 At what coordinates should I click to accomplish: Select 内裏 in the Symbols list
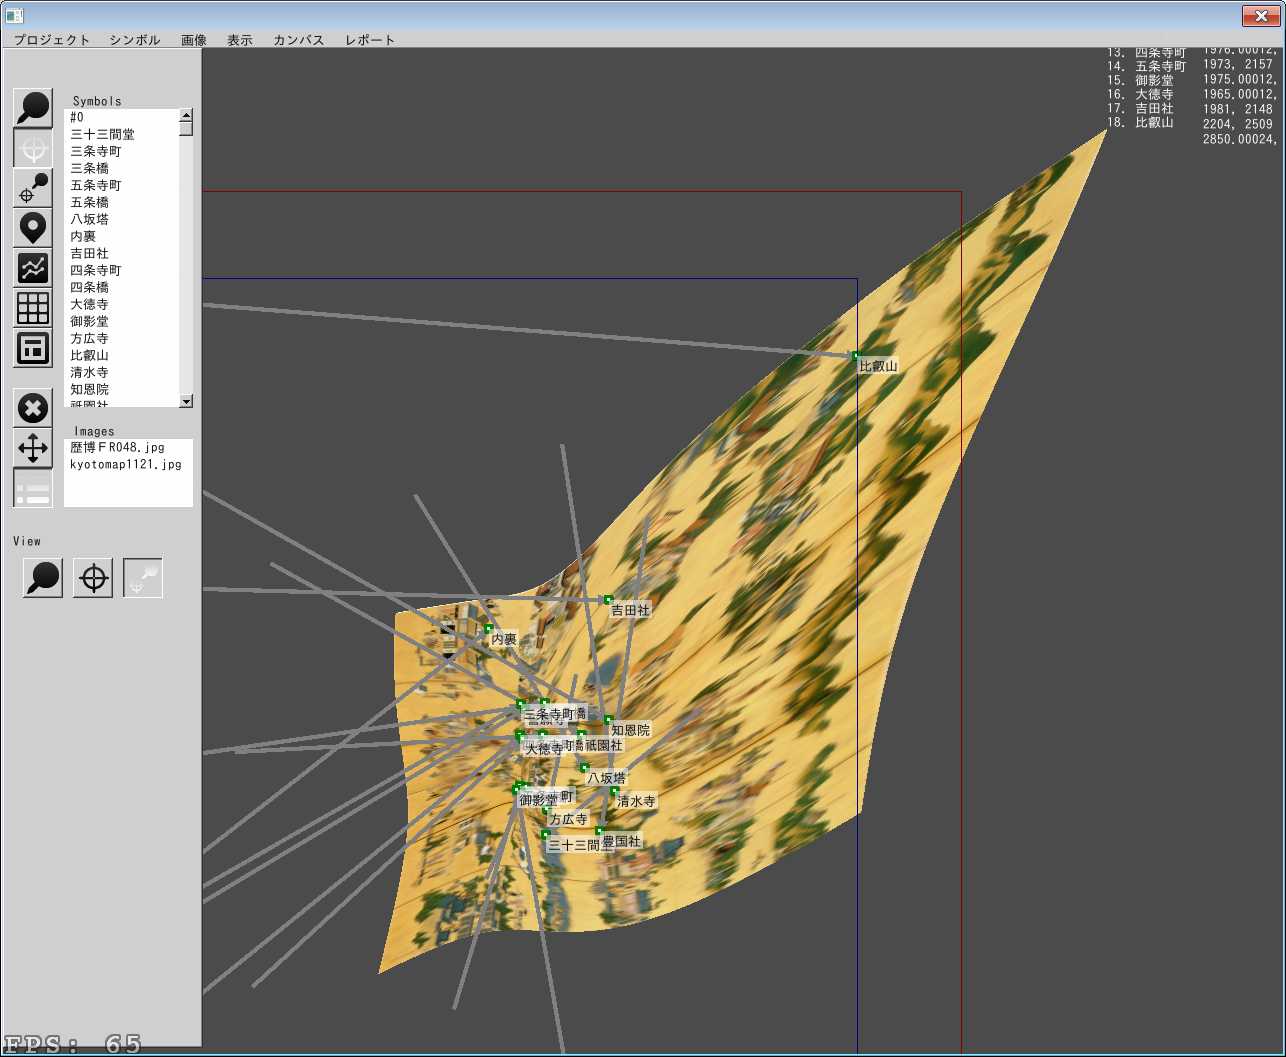[121, 236]
